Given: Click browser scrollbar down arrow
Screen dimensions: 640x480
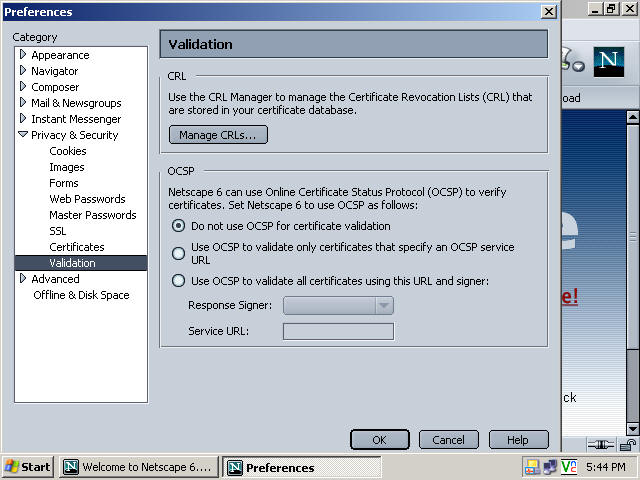Looking at the screenshot, I should pos(633,429).
